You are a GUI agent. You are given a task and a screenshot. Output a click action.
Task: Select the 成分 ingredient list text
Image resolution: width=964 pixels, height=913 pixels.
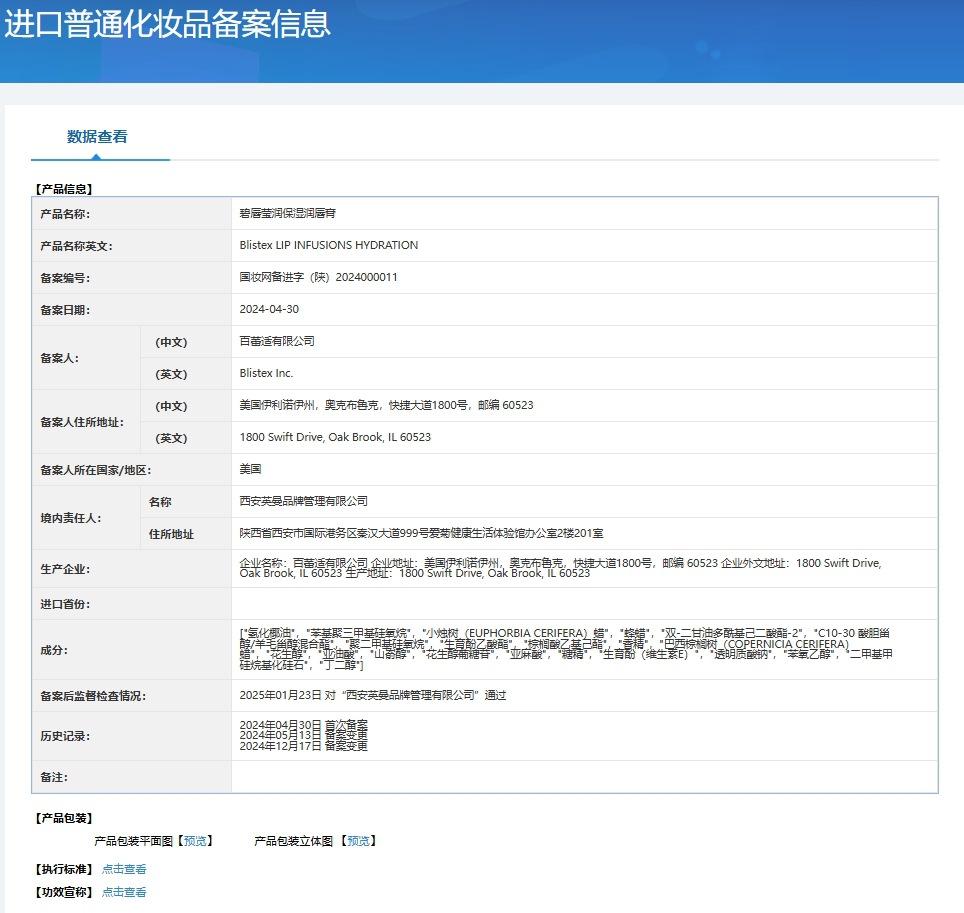pyautogui.click(x=566, y=649)
